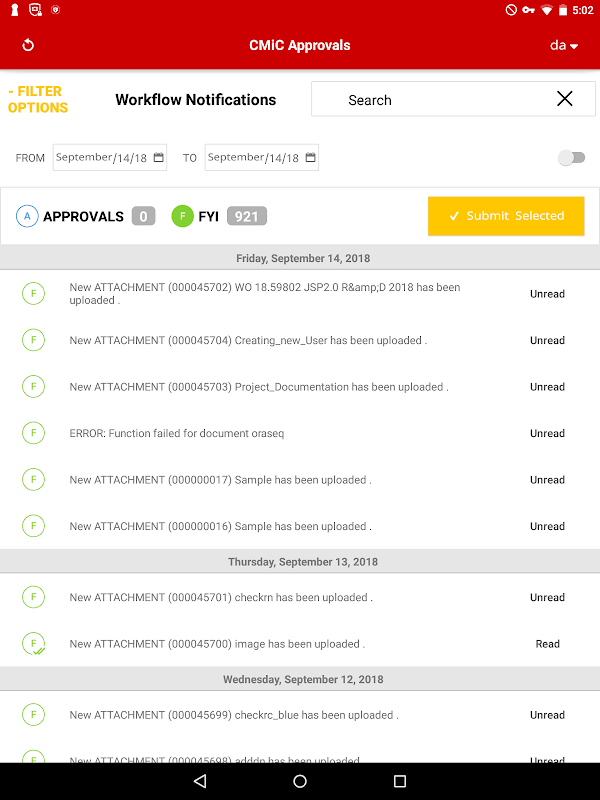Open the FROM date field
Image resolution: width=600 pixels, height=800 pixels.
tap(101, 158)
